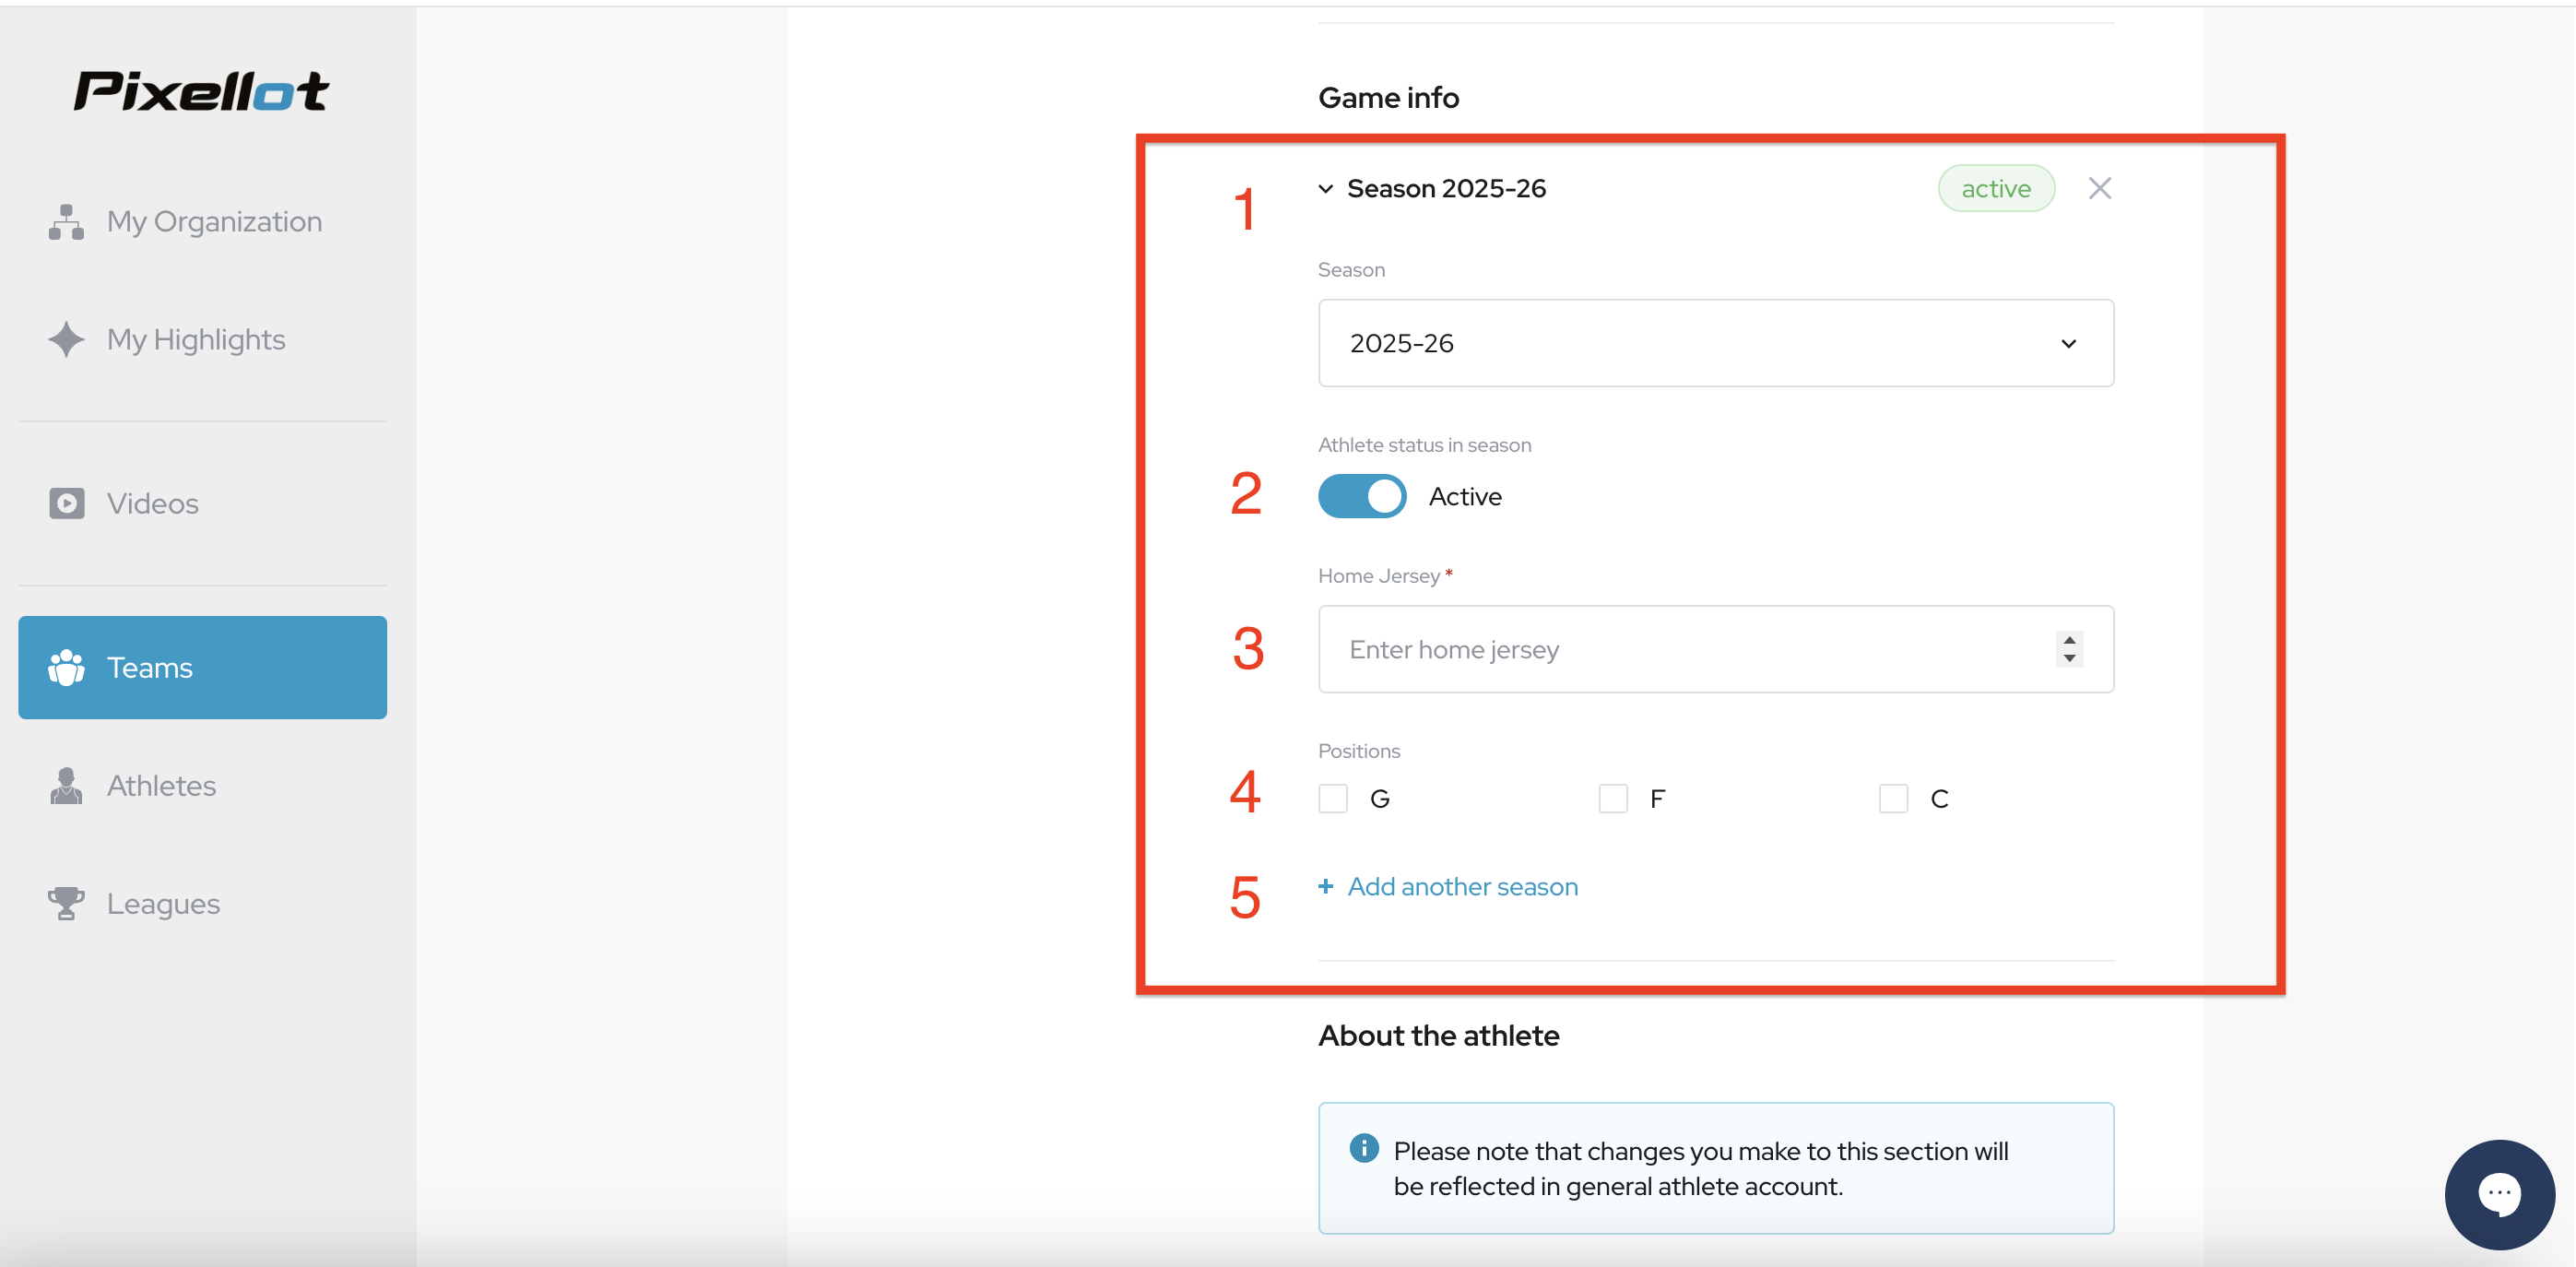Collapse the Season 2025-26 section chevron
This screenshot has height=1267, width=2576.
pos(1326,189)
